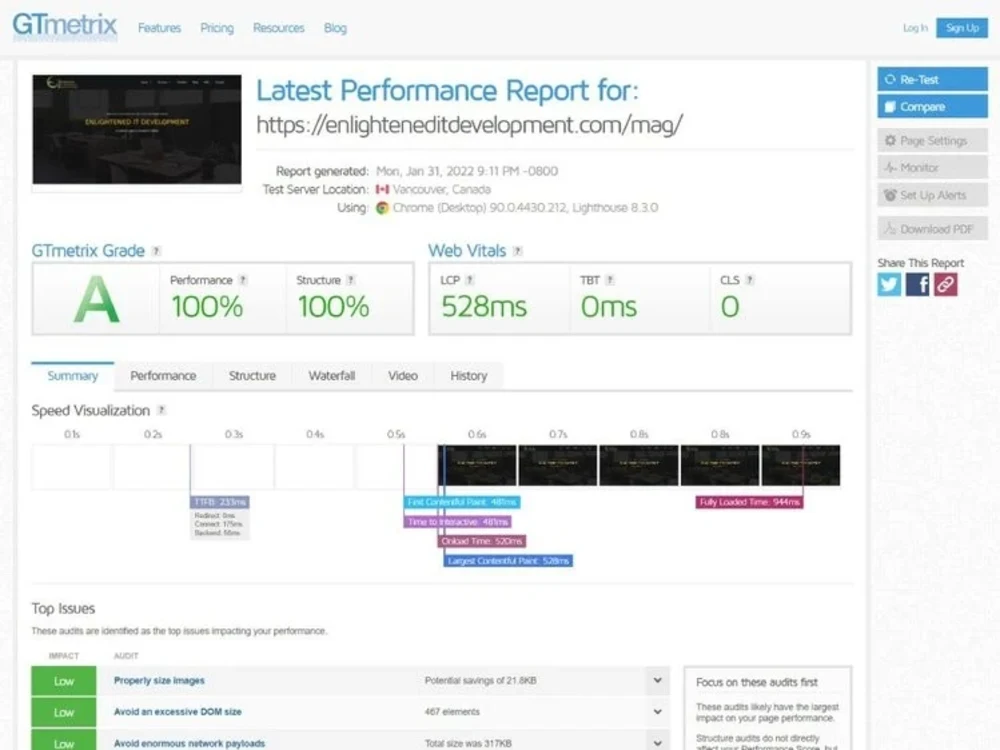The image size is (1000, 750).
Task: Click help icon next to Web Vitals
Action: coord(518,251)
